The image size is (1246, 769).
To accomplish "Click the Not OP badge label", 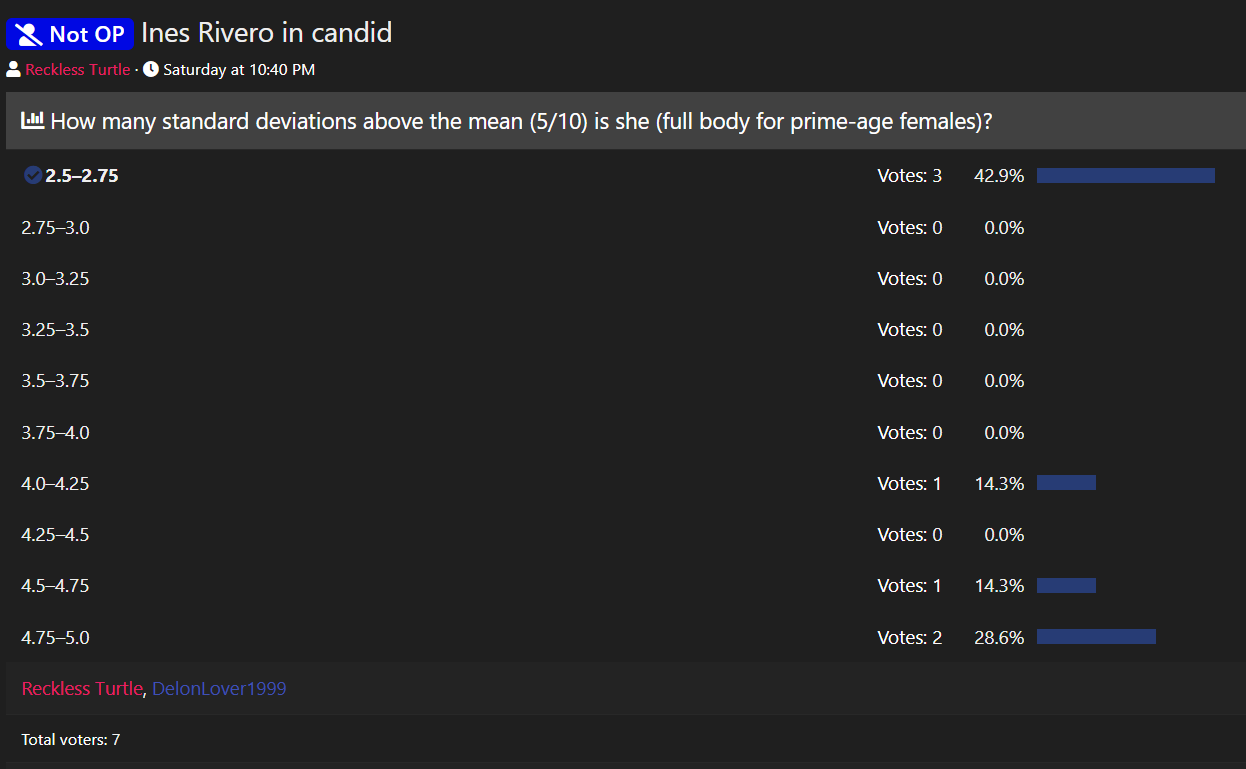I will [x=86, y=35].
